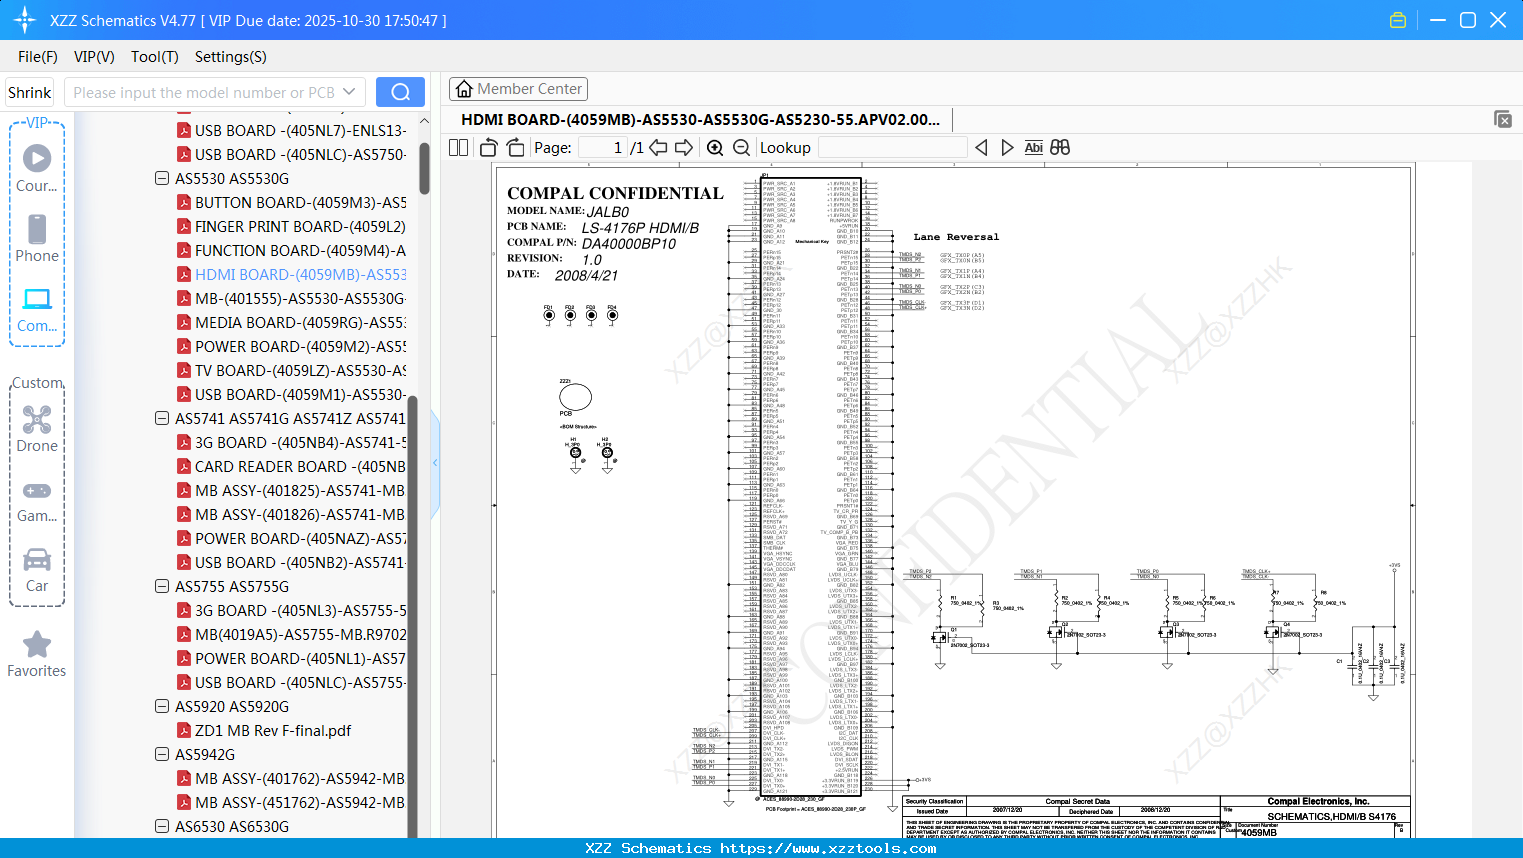Find previous lookup result

tap(981, 147)
